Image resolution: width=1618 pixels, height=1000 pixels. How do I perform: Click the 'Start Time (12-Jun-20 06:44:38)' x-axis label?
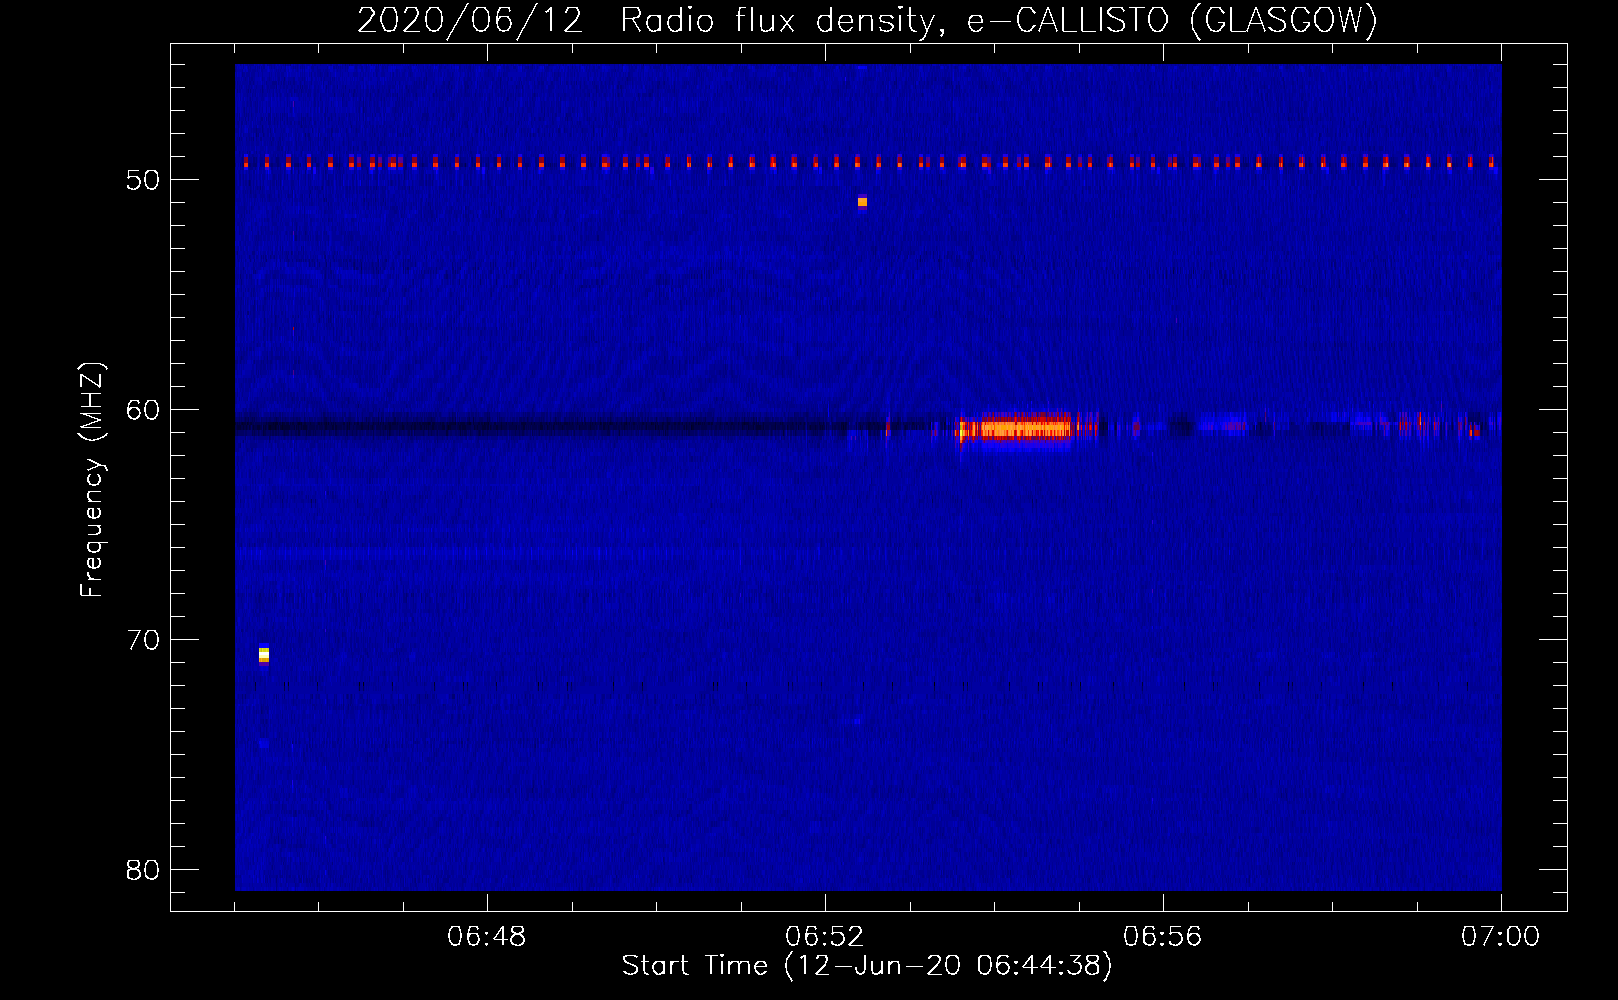(x=867, y=966)
